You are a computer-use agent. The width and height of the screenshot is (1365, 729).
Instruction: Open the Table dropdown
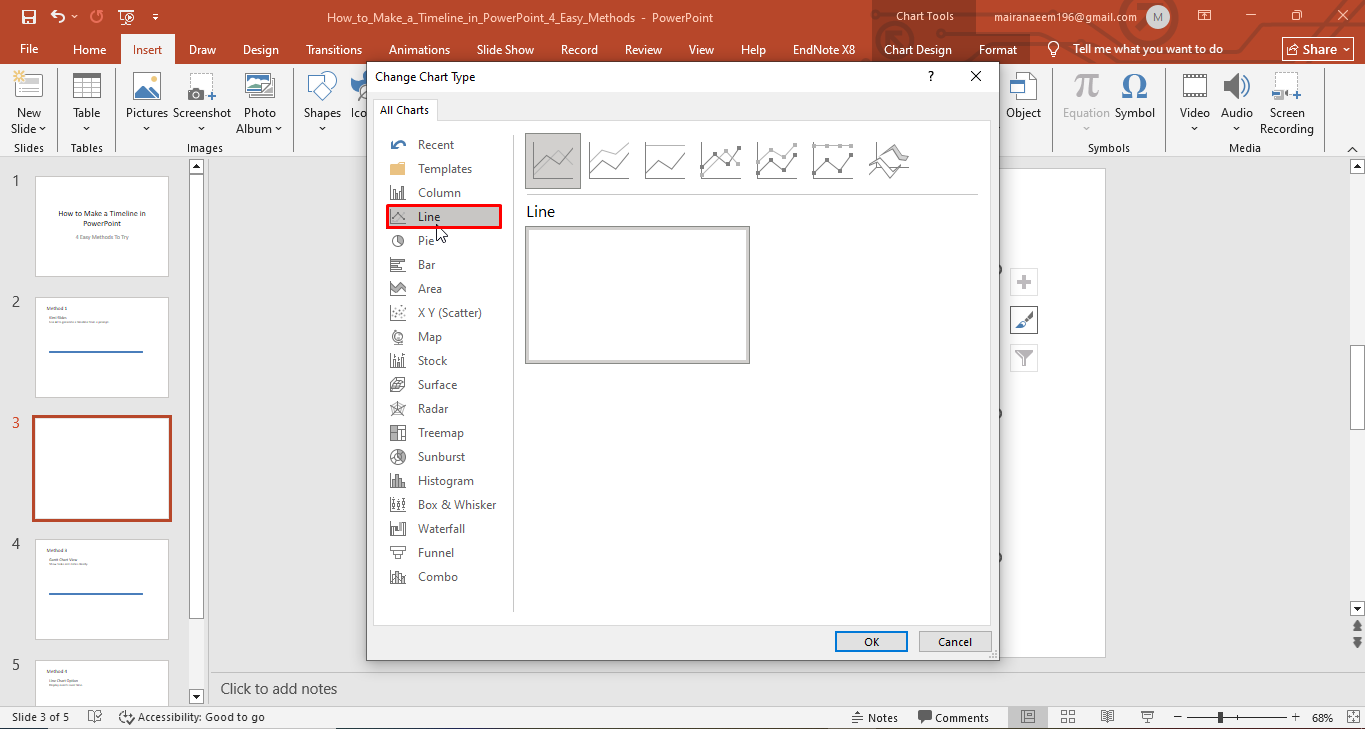tap(87, 128)
